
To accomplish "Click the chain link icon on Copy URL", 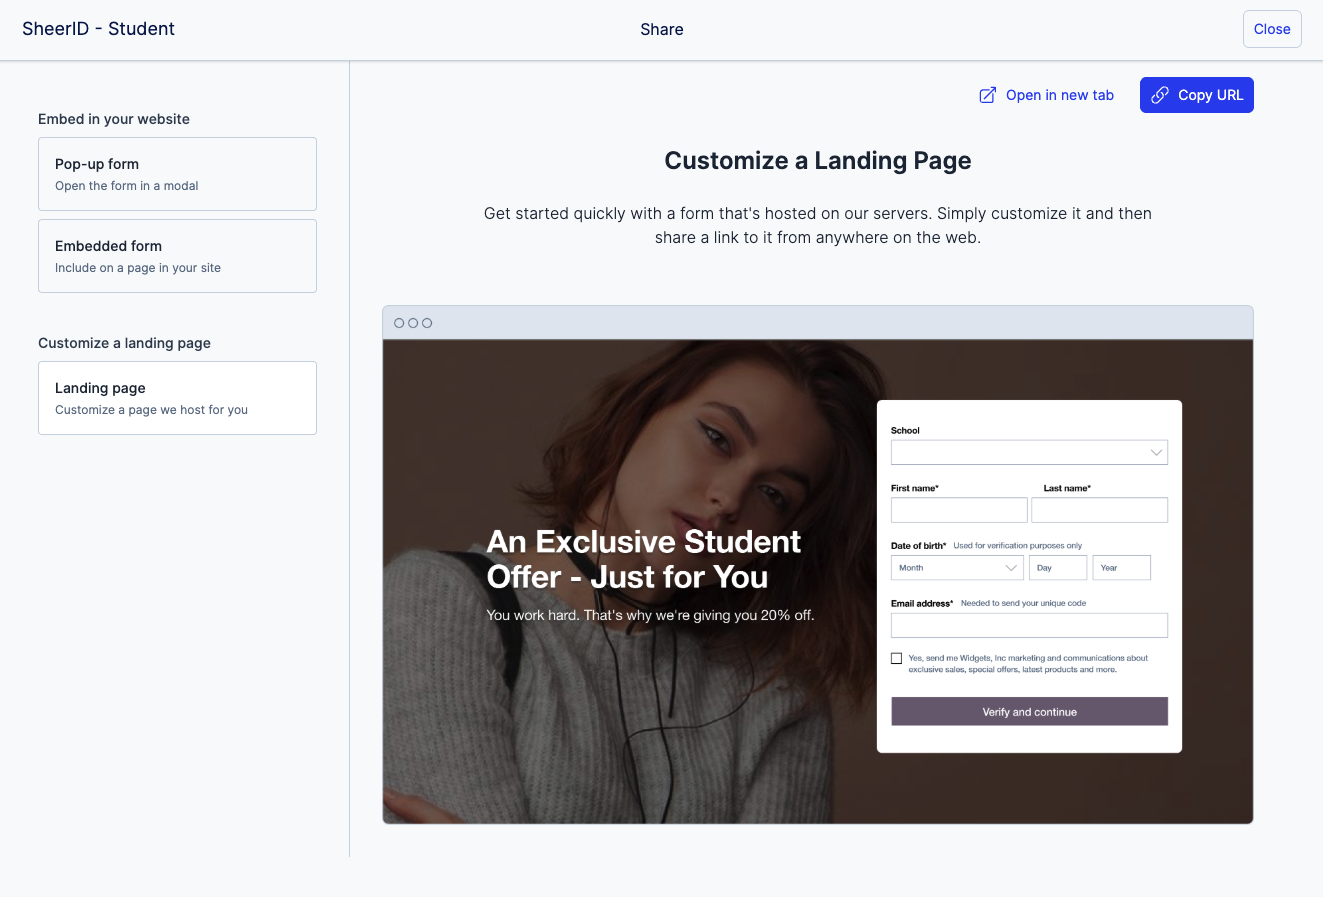I will point(1160,95).
